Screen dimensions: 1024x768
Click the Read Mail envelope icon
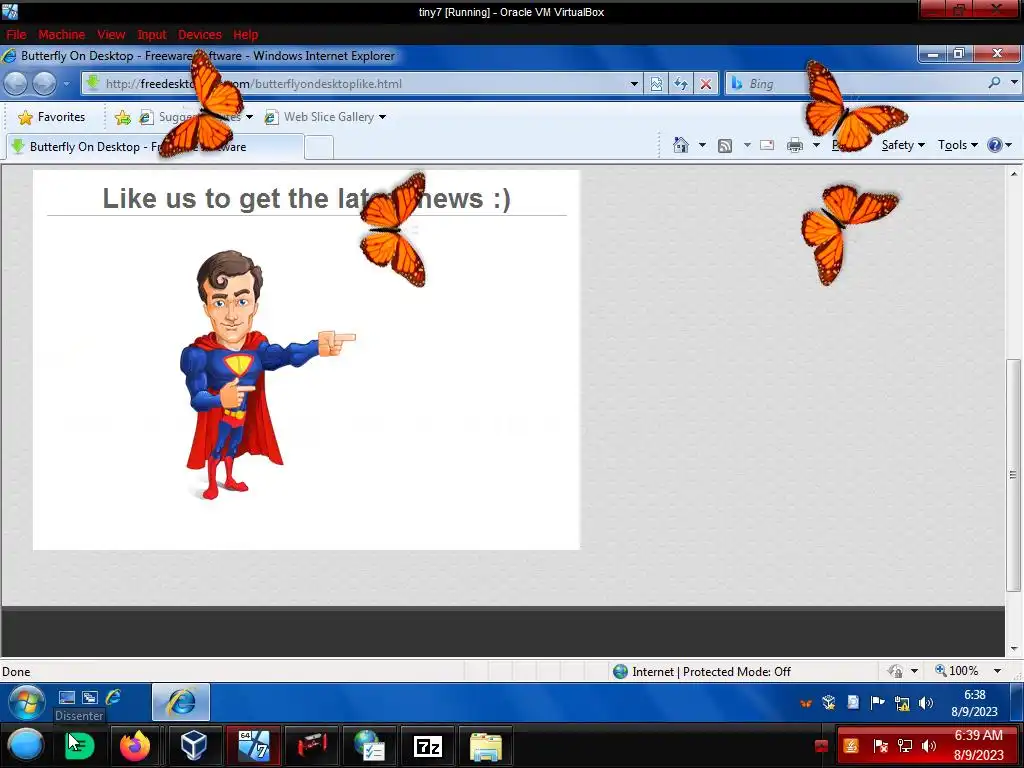coord(767,145)
